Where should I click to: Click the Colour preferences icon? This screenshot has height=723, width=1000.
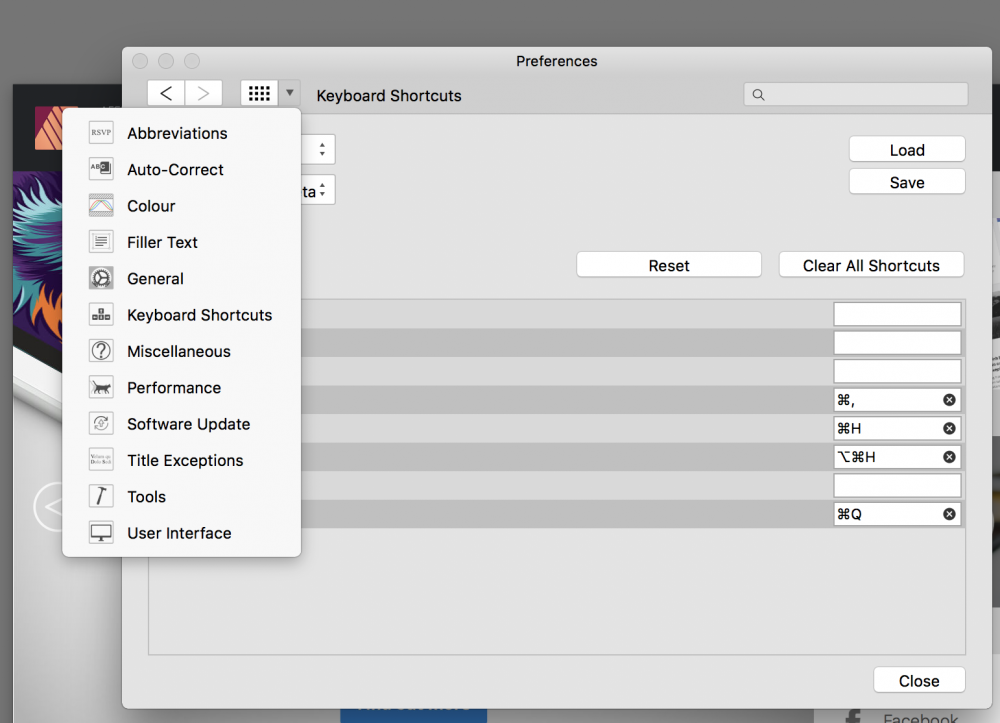(101, 206)
